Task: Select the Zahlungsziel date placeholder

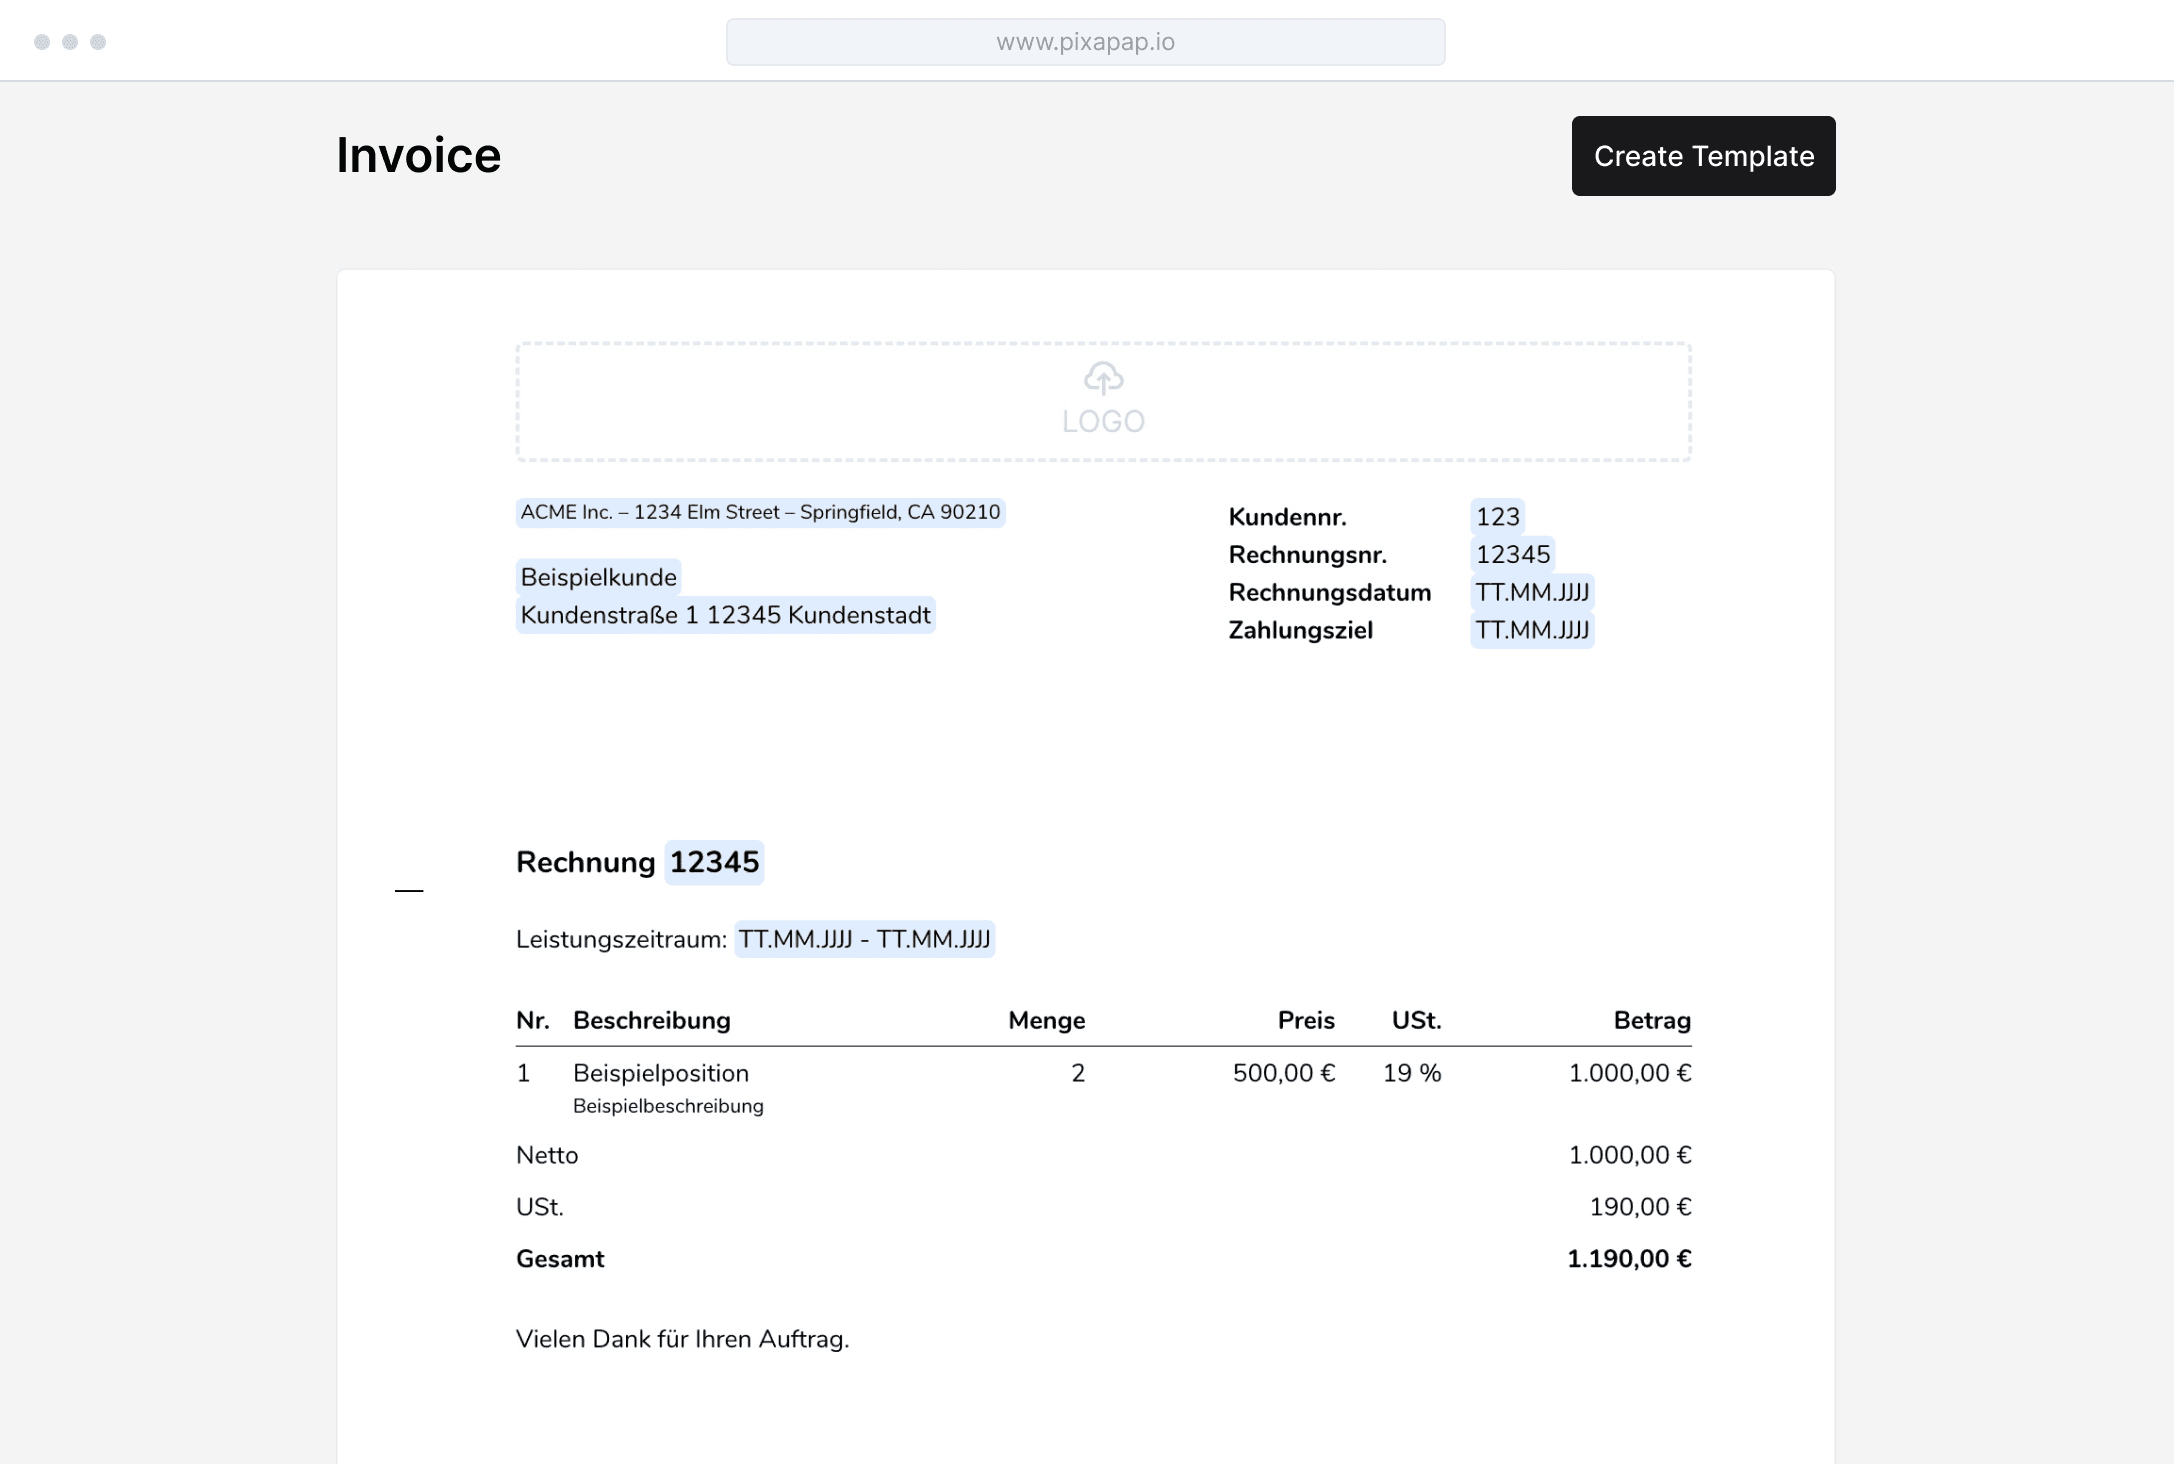Action: pos(1531,631)
